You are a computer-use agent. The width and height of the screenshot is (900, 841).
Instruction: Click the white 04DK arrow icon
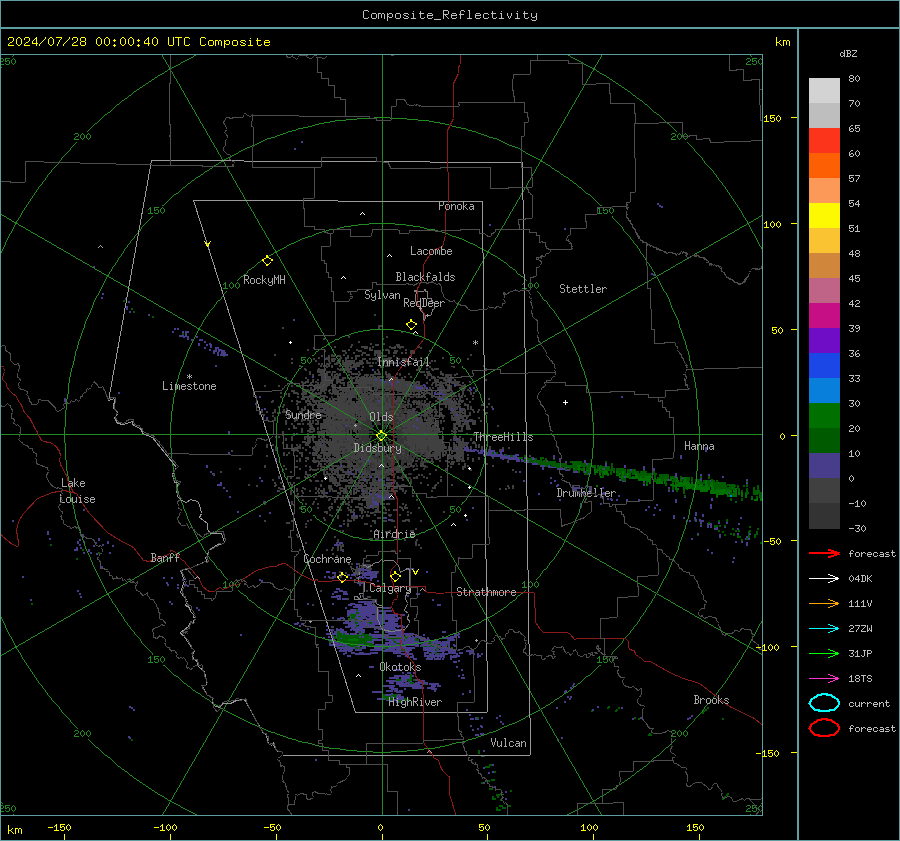(824, 578)
